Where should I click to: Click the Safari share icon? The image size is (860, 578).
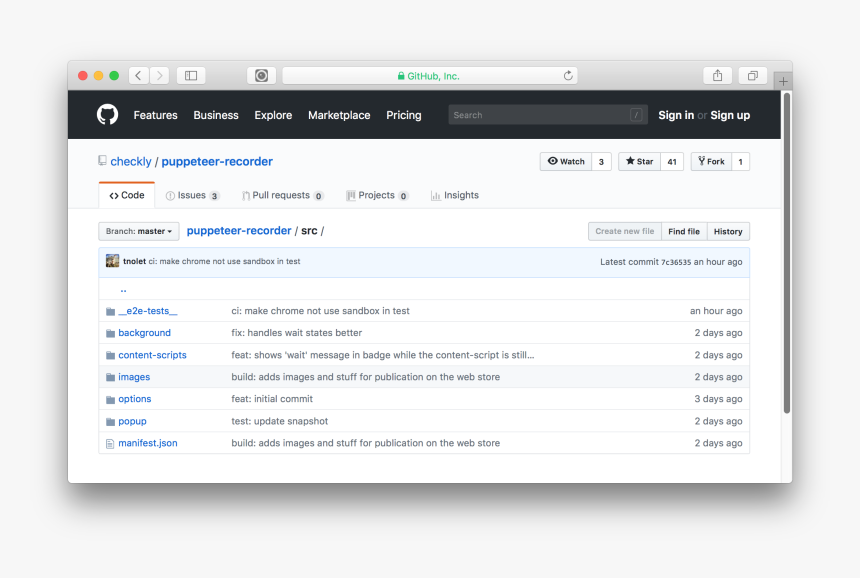pos(717,76)
